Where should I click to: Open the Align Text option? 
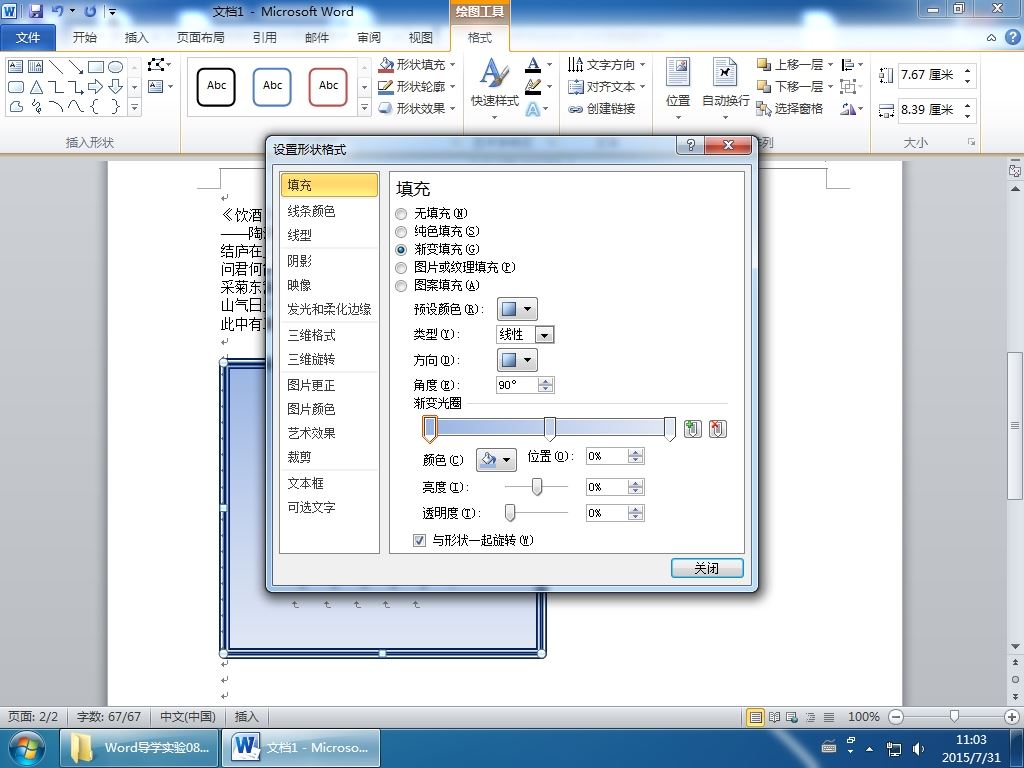(606, 86)
